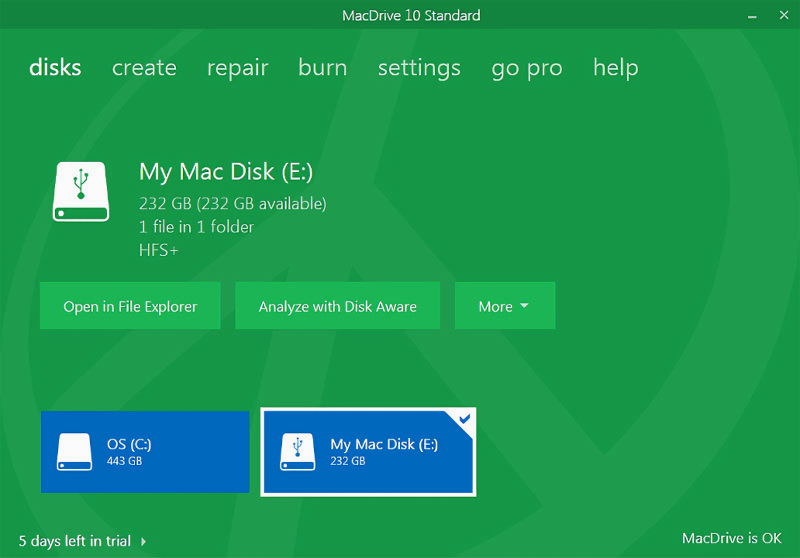
Task: Click the HFS+ file system label
Action: [159, 250]
